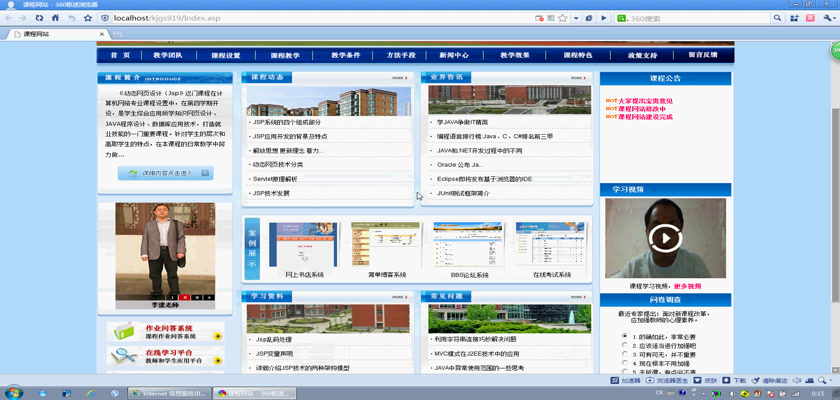Click the browser back arrow

(x=9, y=18)
